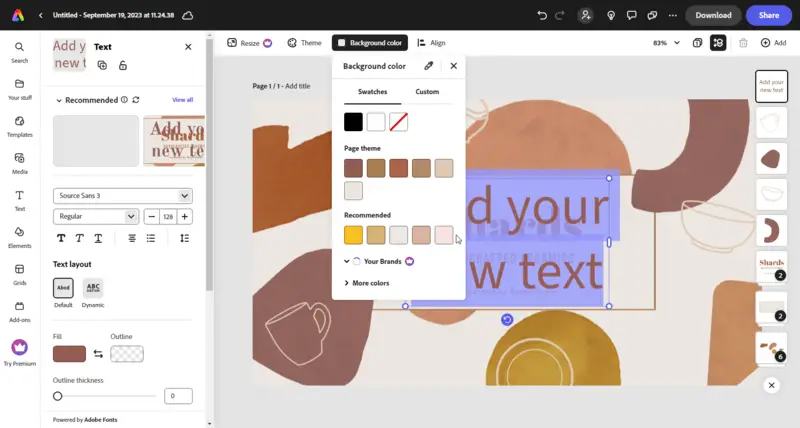Invite collaborators with the person-plus icon

(x=586, y=15)
